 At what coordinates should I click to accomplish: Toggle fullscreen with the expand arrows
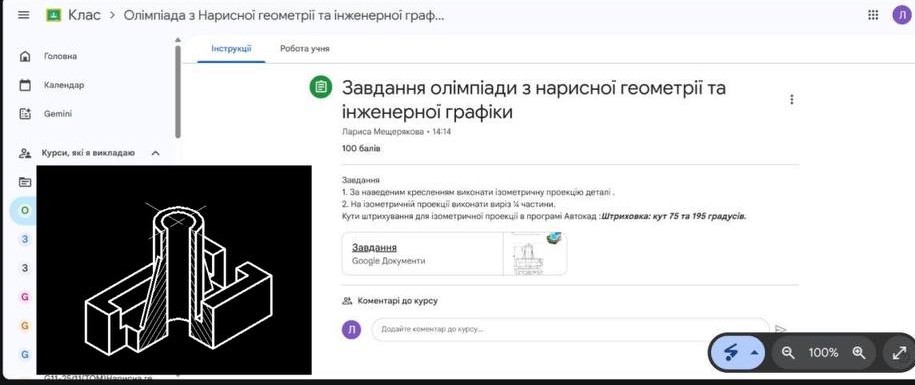[899, 352]
